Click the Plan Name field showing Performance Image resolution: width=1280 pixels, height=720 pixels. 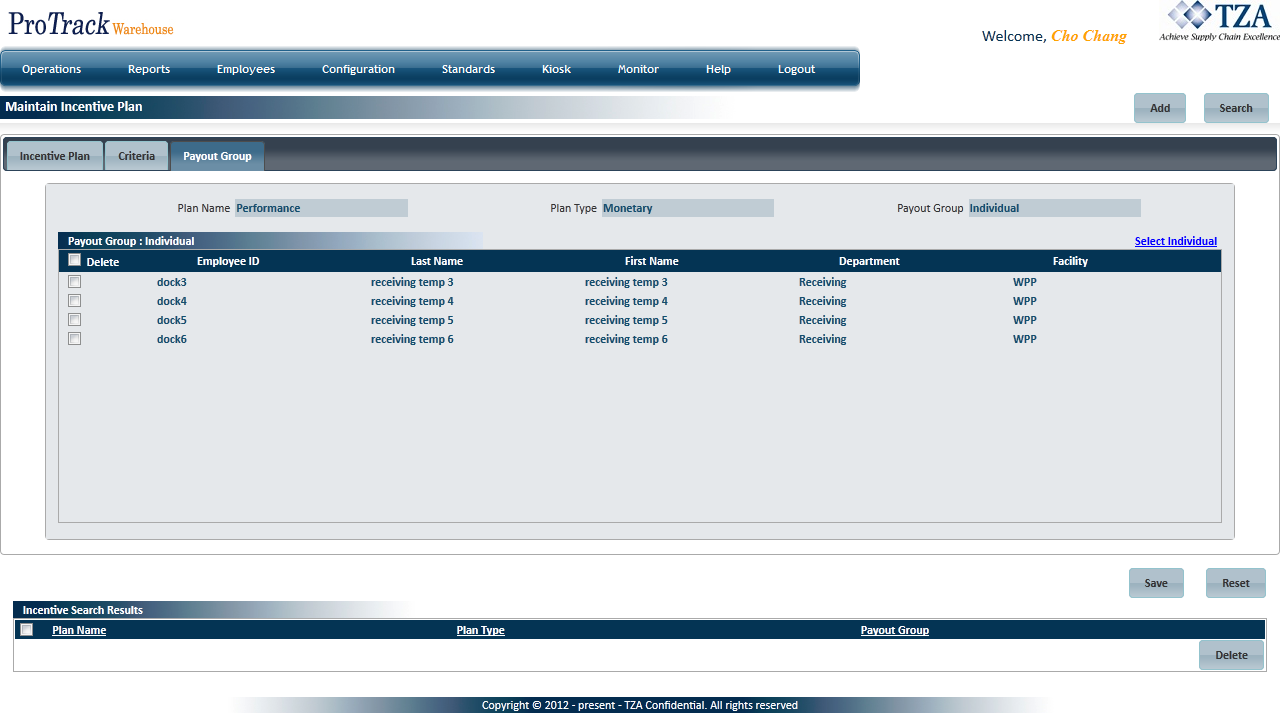click(321, 208)
